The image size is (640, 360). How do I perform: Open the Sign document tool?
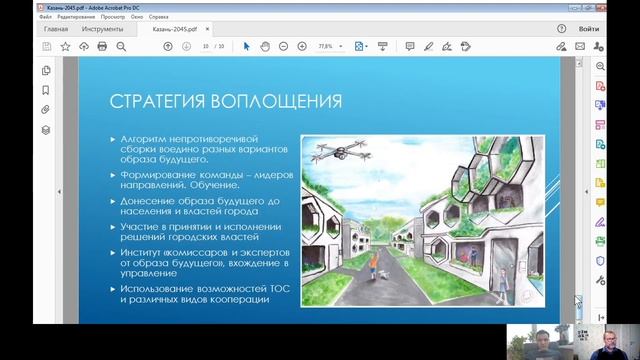pyautogui.click(x=447, y=47)
